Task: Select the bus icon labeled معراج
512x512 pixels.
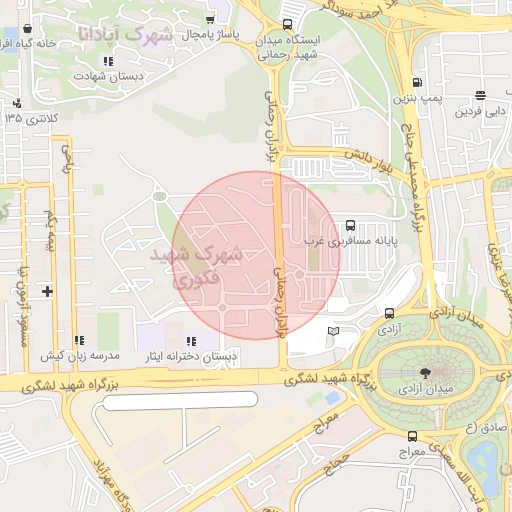Action: click(x=413, y=436)
